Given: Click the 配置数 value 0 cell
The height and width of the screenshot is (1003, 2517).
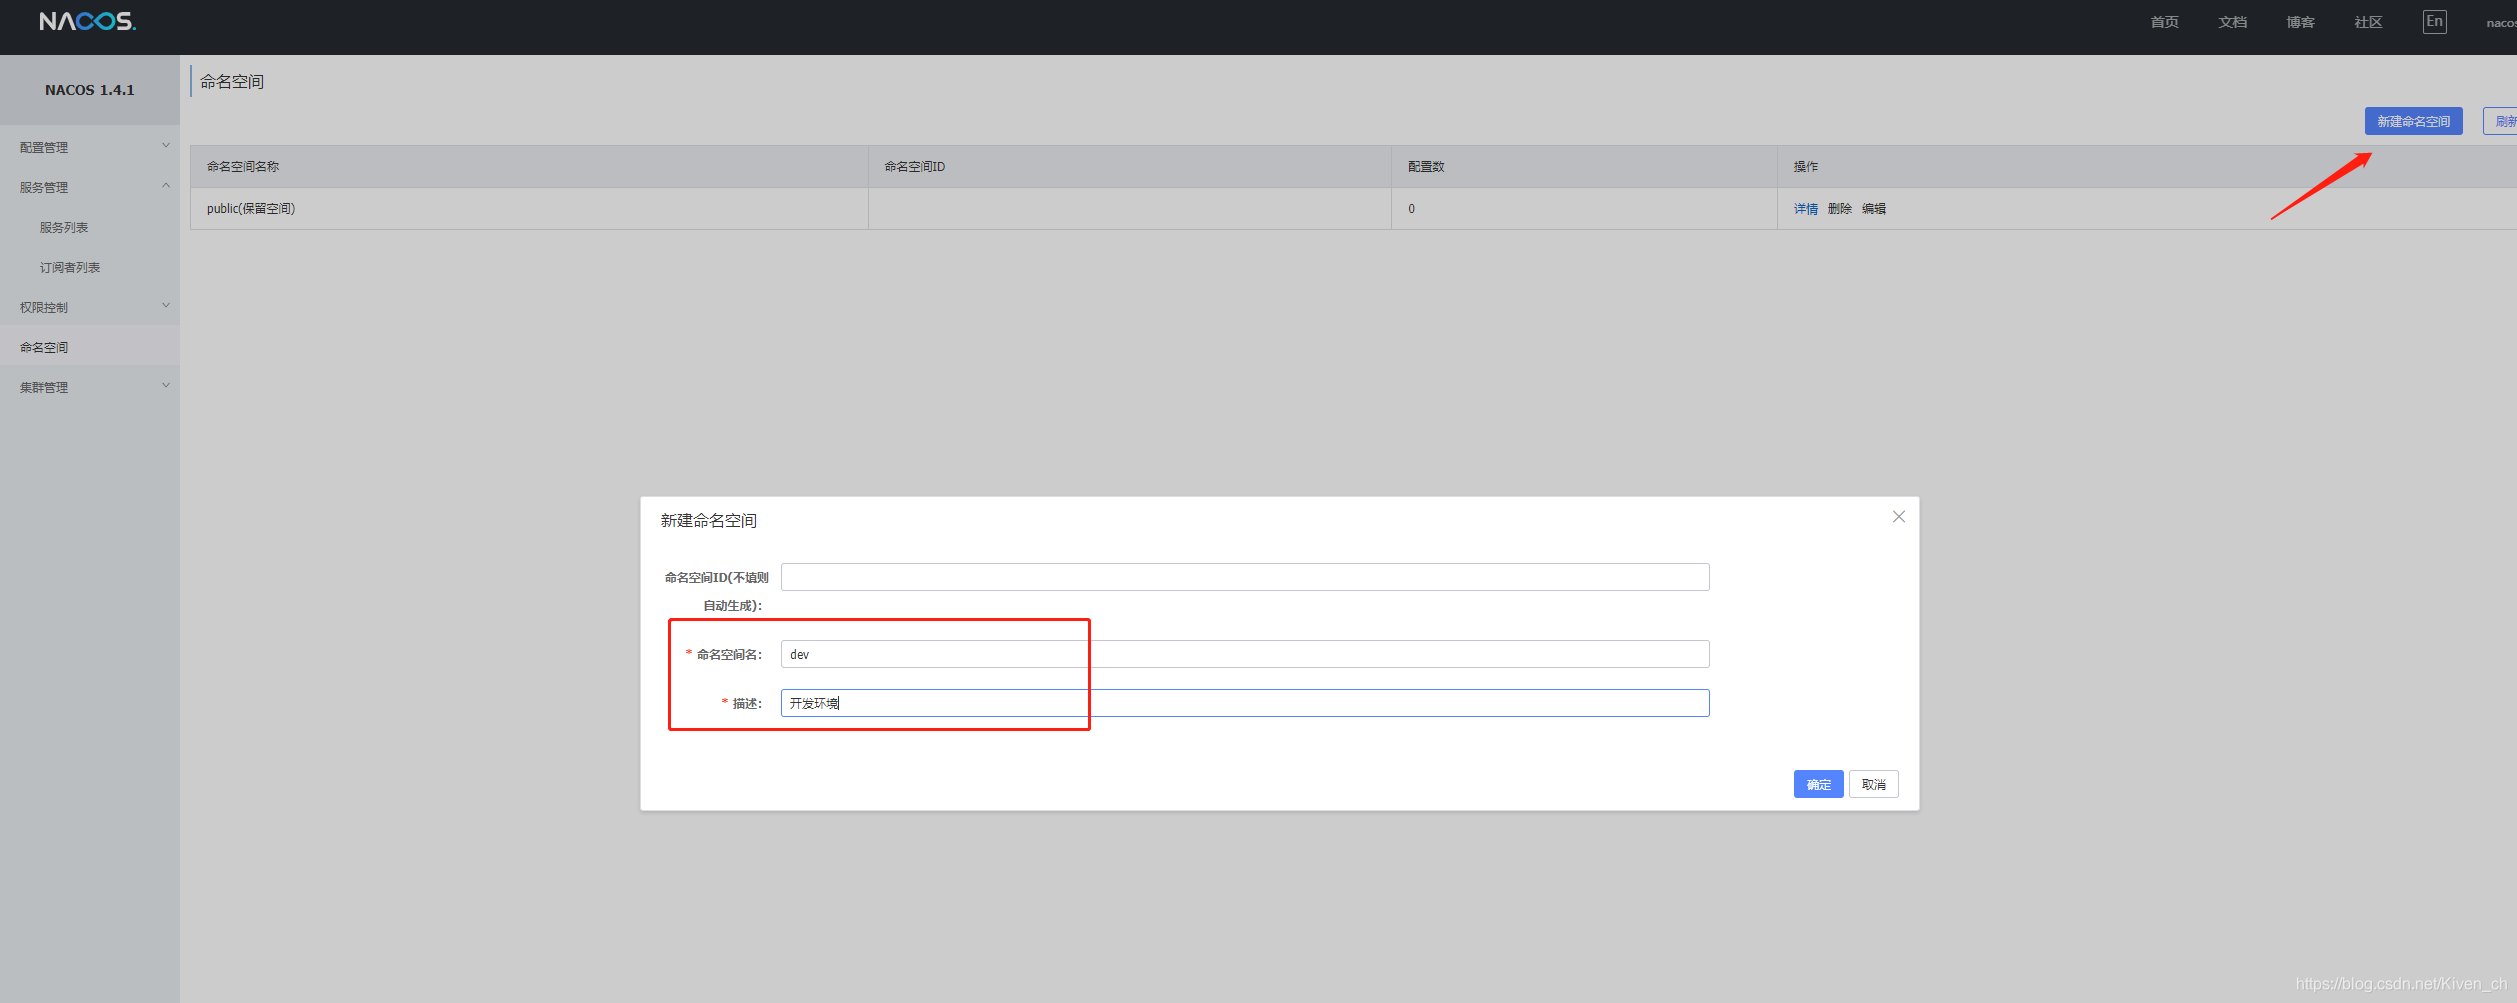Looking at the screenshot, I should click(1584, 209).
